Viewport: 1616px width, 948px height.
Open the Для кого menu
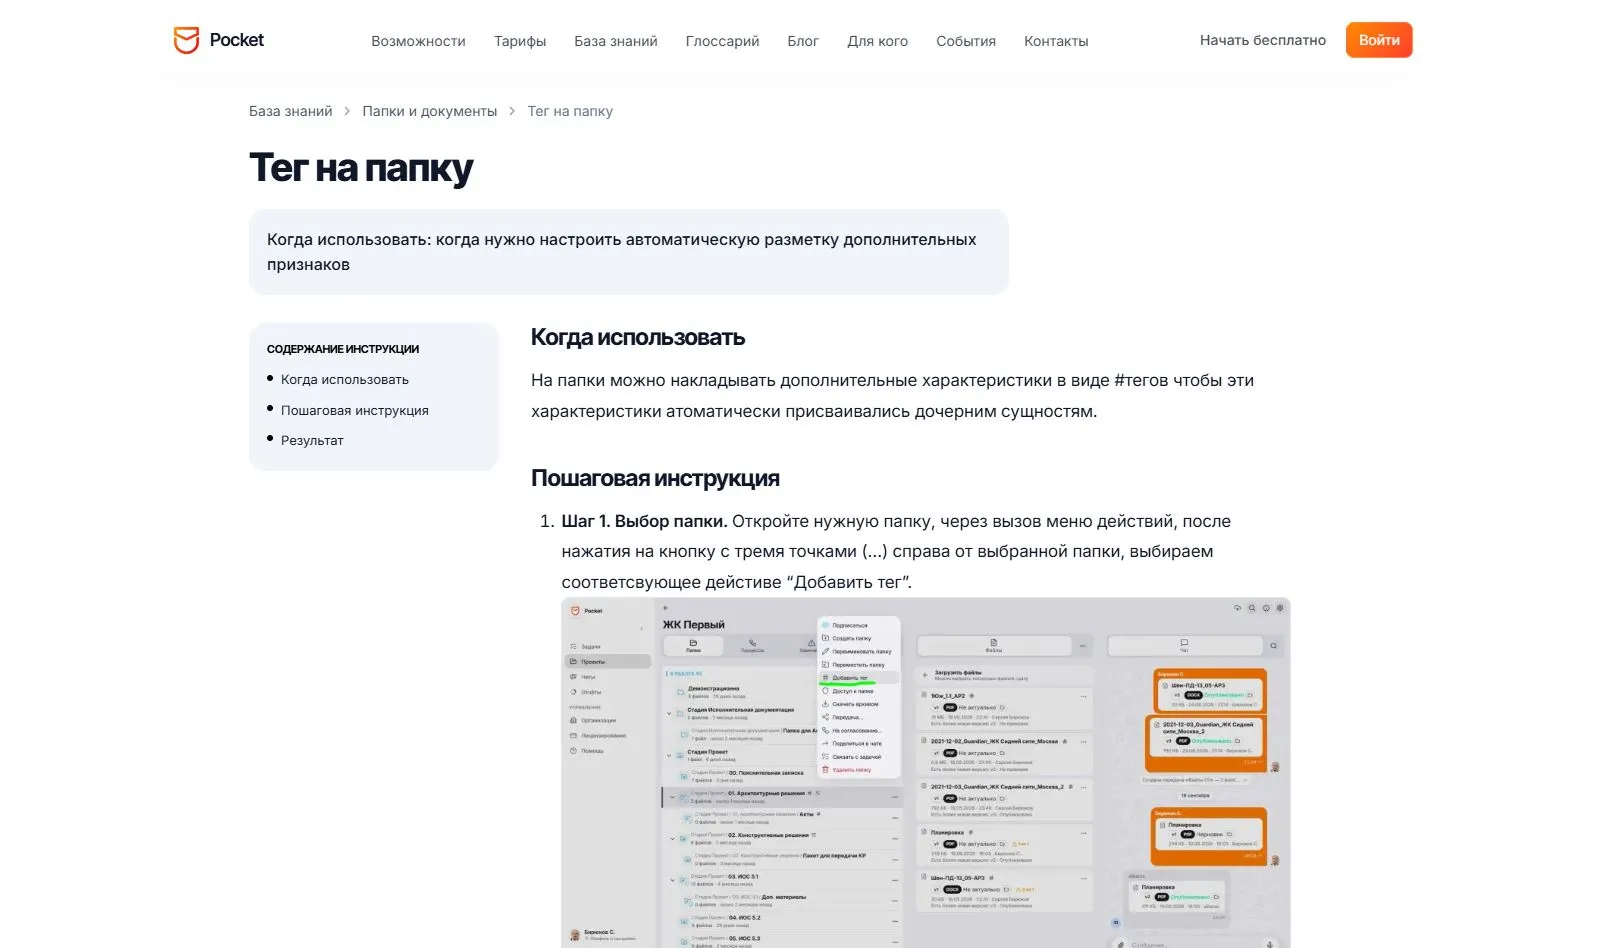coord(878,41)
